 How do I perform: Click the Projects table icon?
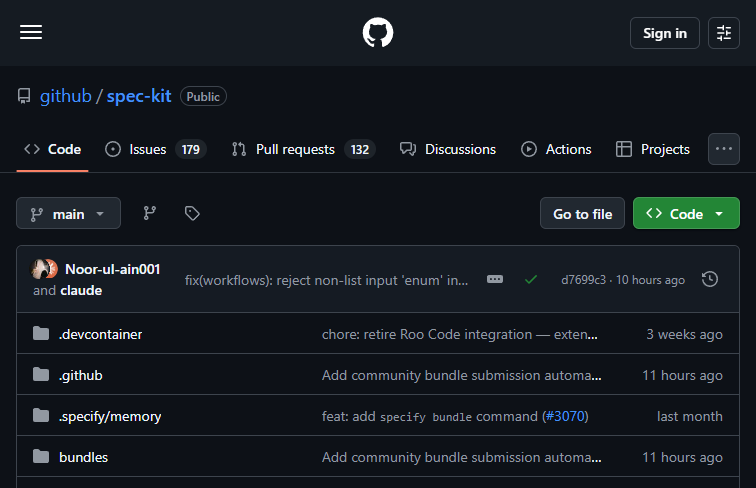pos(624,149)
